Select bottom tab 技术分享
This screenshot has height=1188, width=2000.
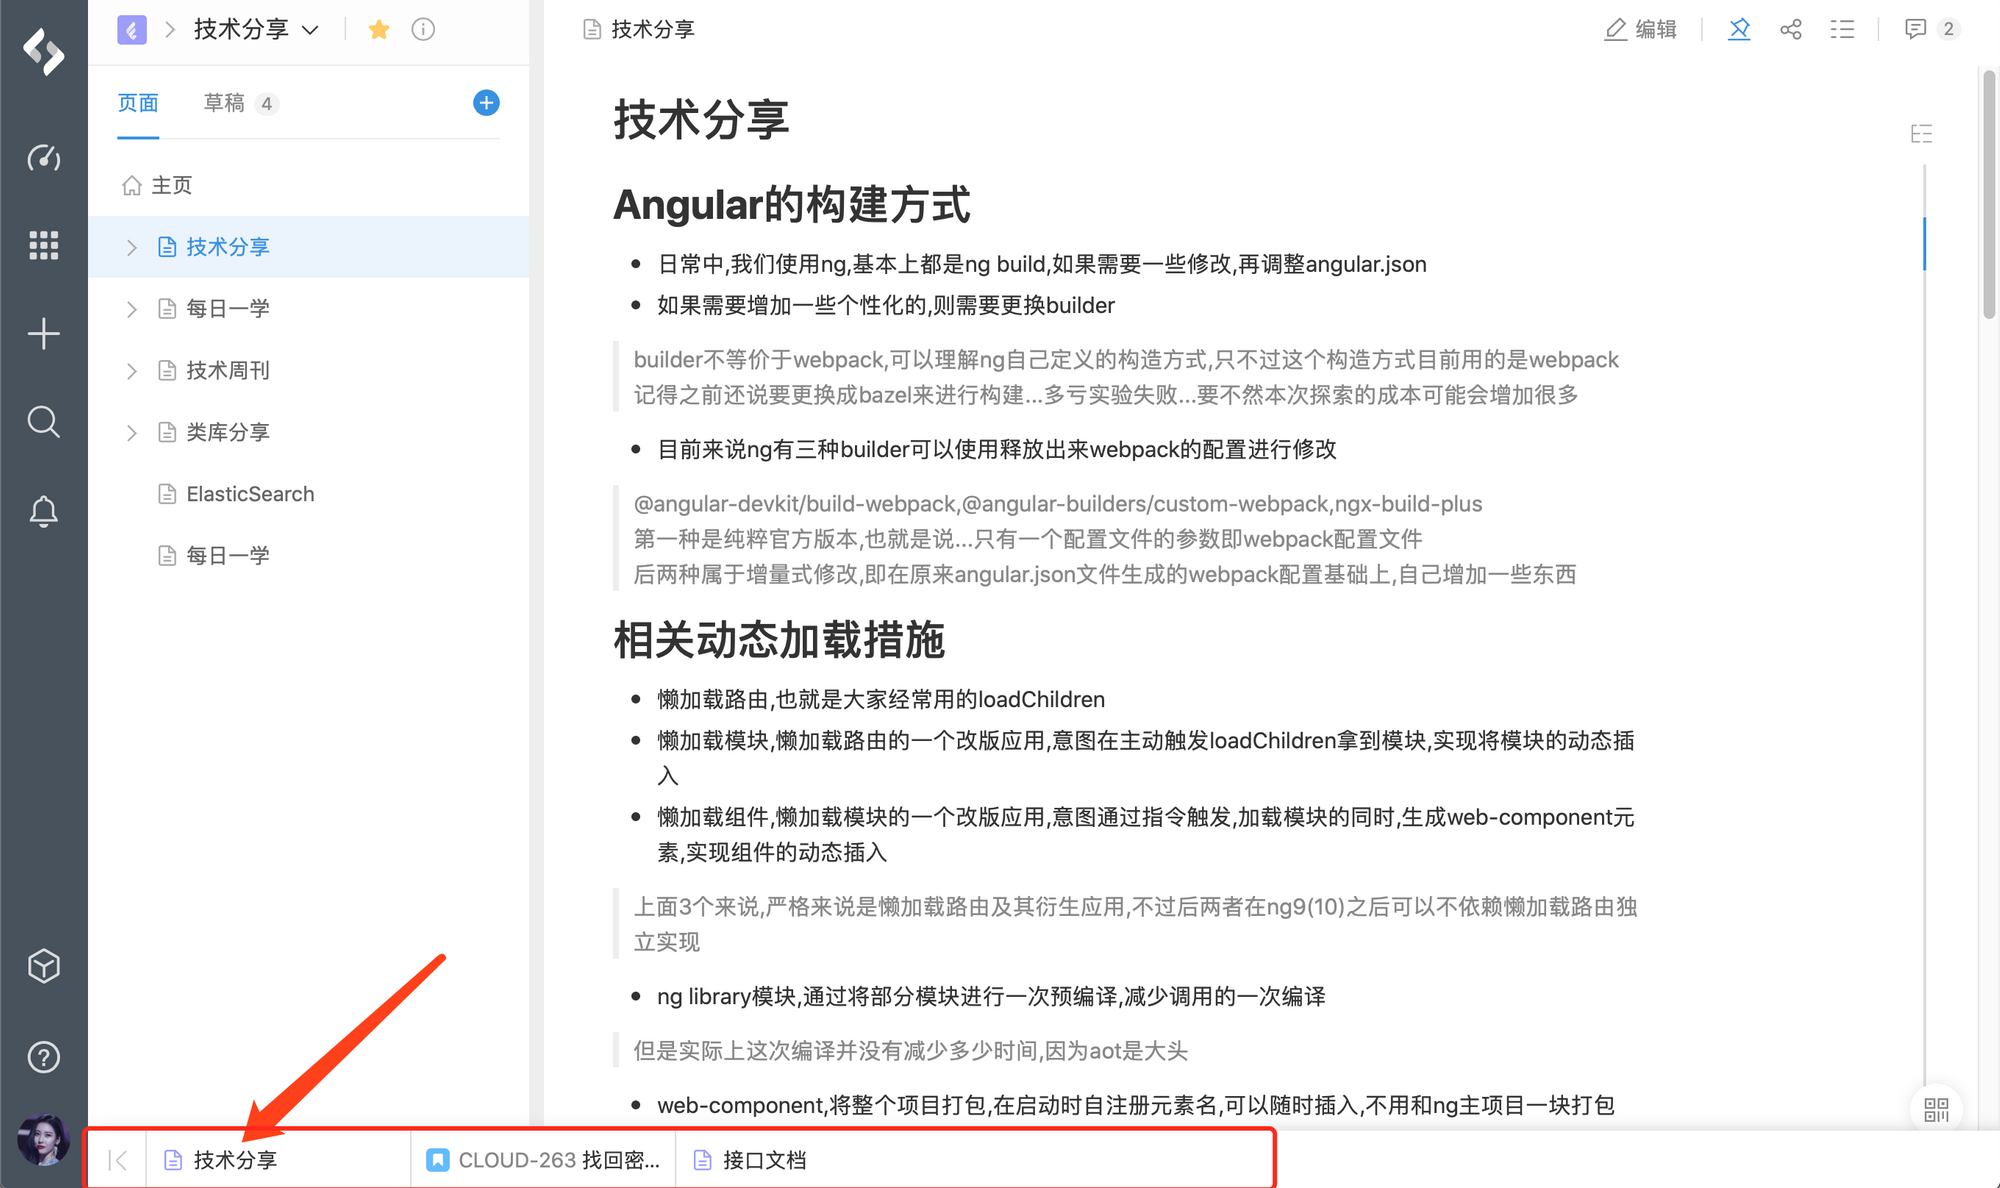click(x=278, y=1160)
